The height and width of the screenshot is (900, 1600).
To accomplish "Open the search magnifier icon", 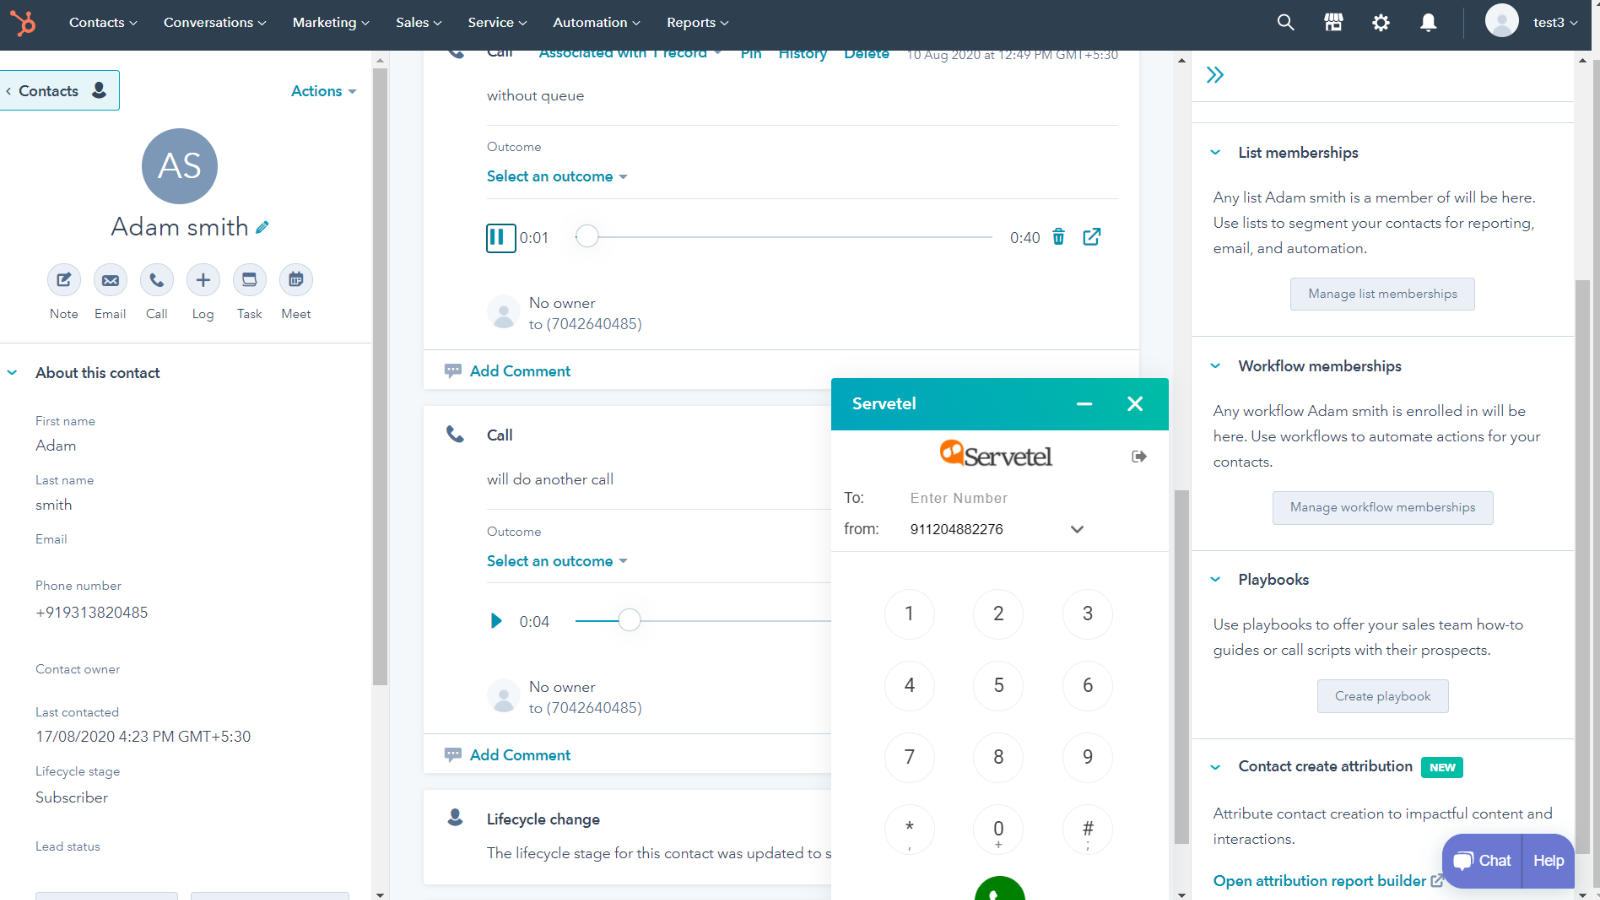I will click(1286, 22).
